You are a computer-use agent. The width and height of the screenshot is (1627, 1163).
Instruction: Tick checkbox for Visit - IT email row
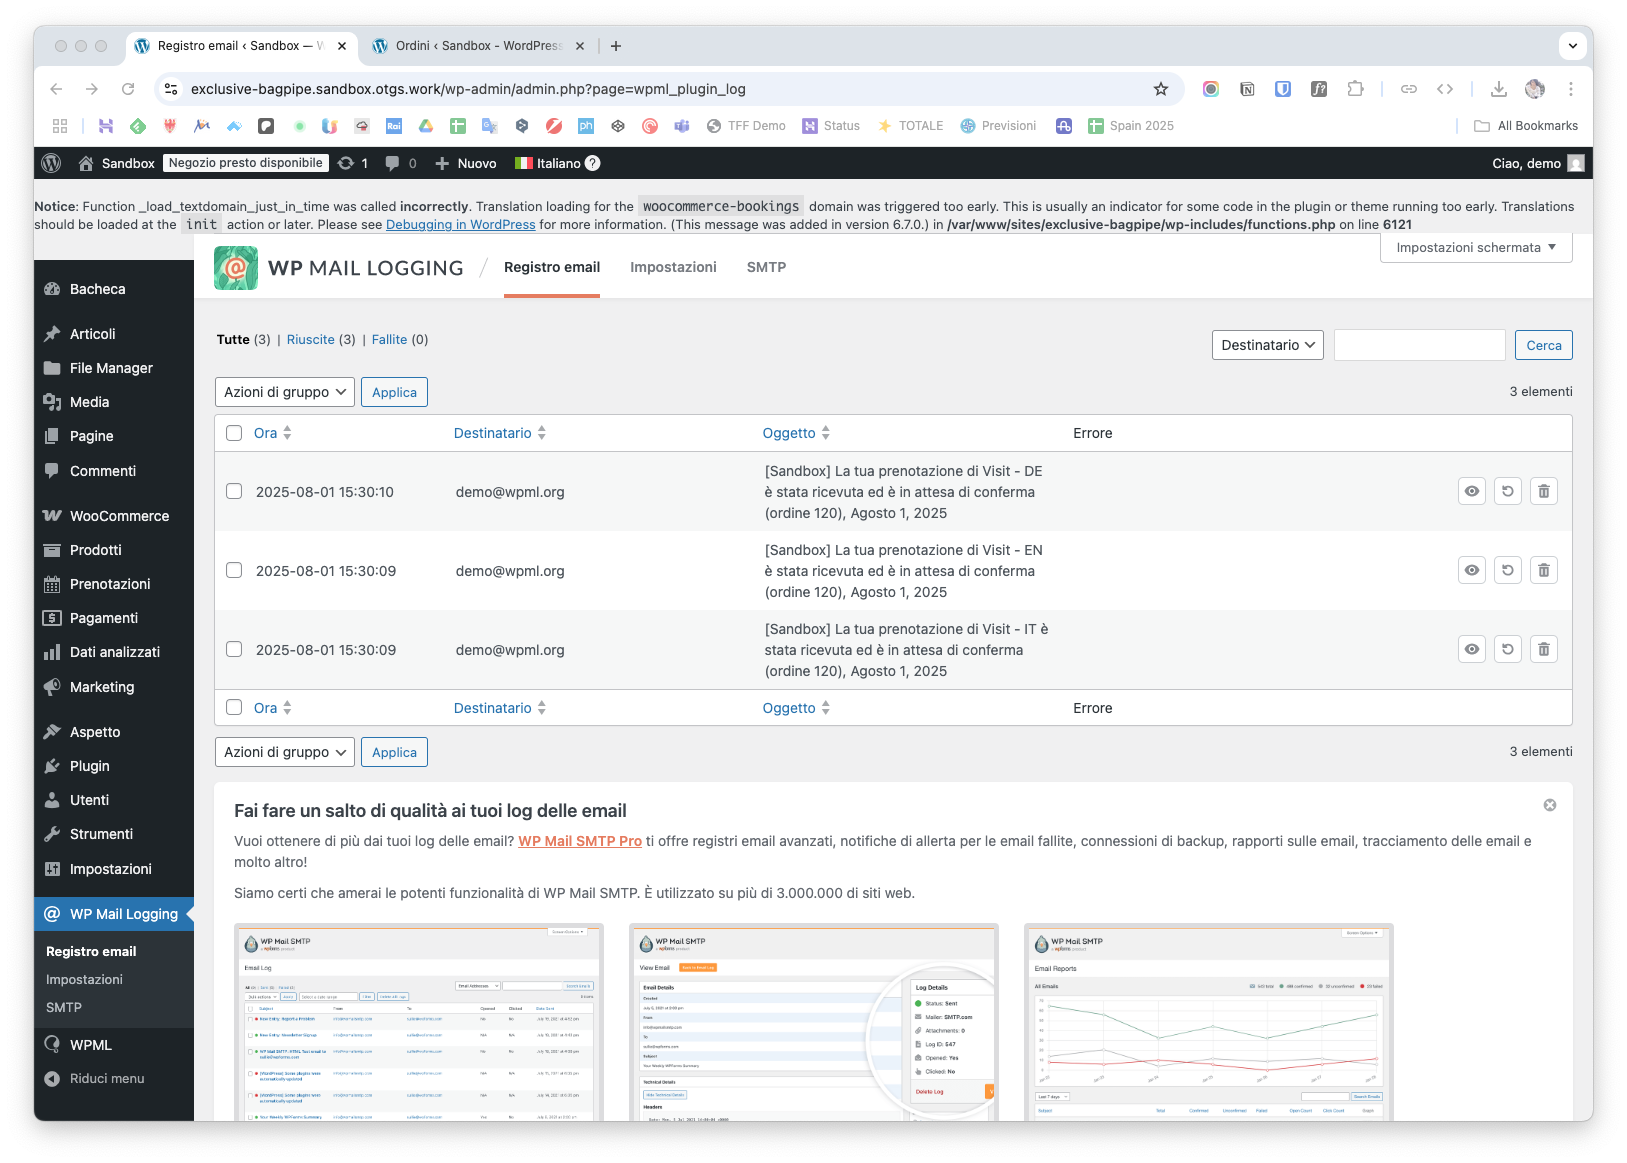(234, 649)
